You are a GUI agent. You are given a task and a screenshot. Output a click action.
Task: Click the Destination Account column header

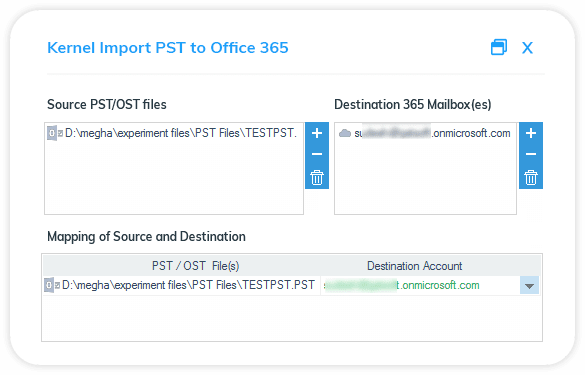(414, 266)
